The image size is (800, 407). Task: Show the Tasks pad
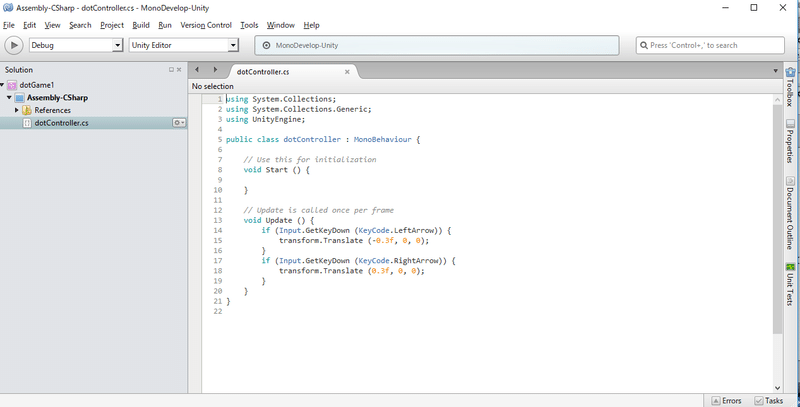(768, 401)
